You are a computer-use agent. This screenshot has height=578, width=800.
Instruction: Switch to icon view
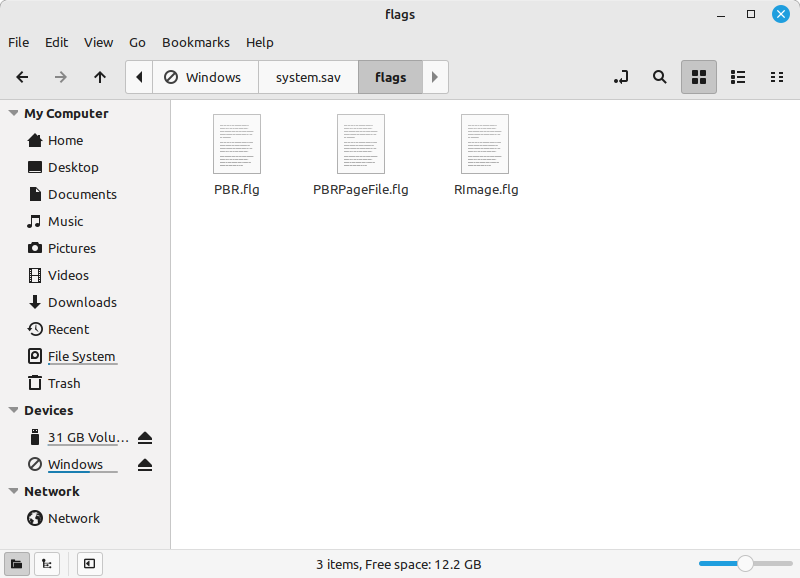(698, 77)
